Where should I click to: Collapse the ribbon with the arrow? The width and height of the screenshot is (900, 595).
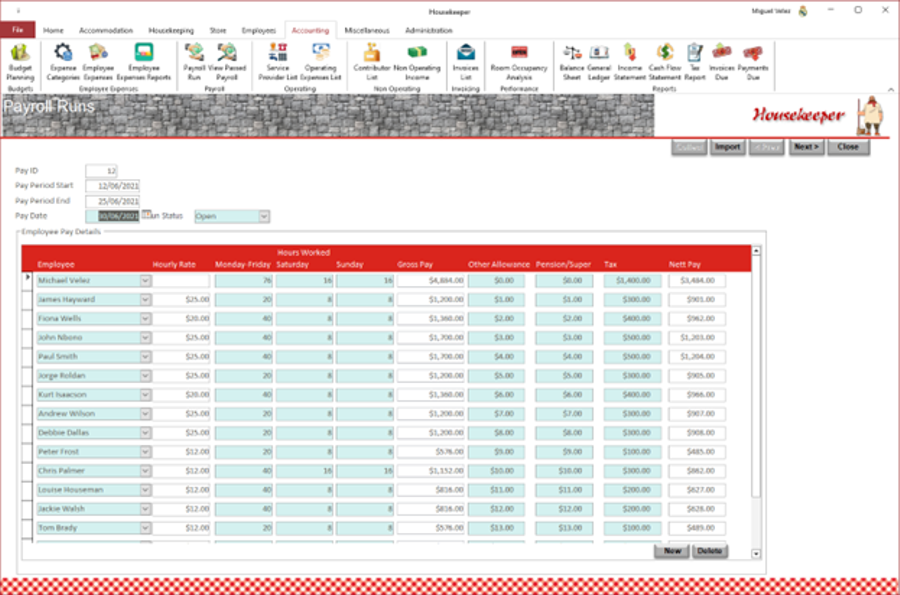tap(890, 90)
